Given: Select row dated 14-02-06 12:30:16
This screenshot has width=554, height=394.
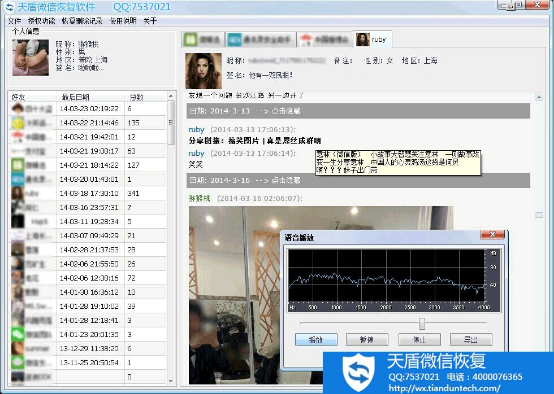Looking at the screenshot, I should pyautogui.click(x=88, y=278).
